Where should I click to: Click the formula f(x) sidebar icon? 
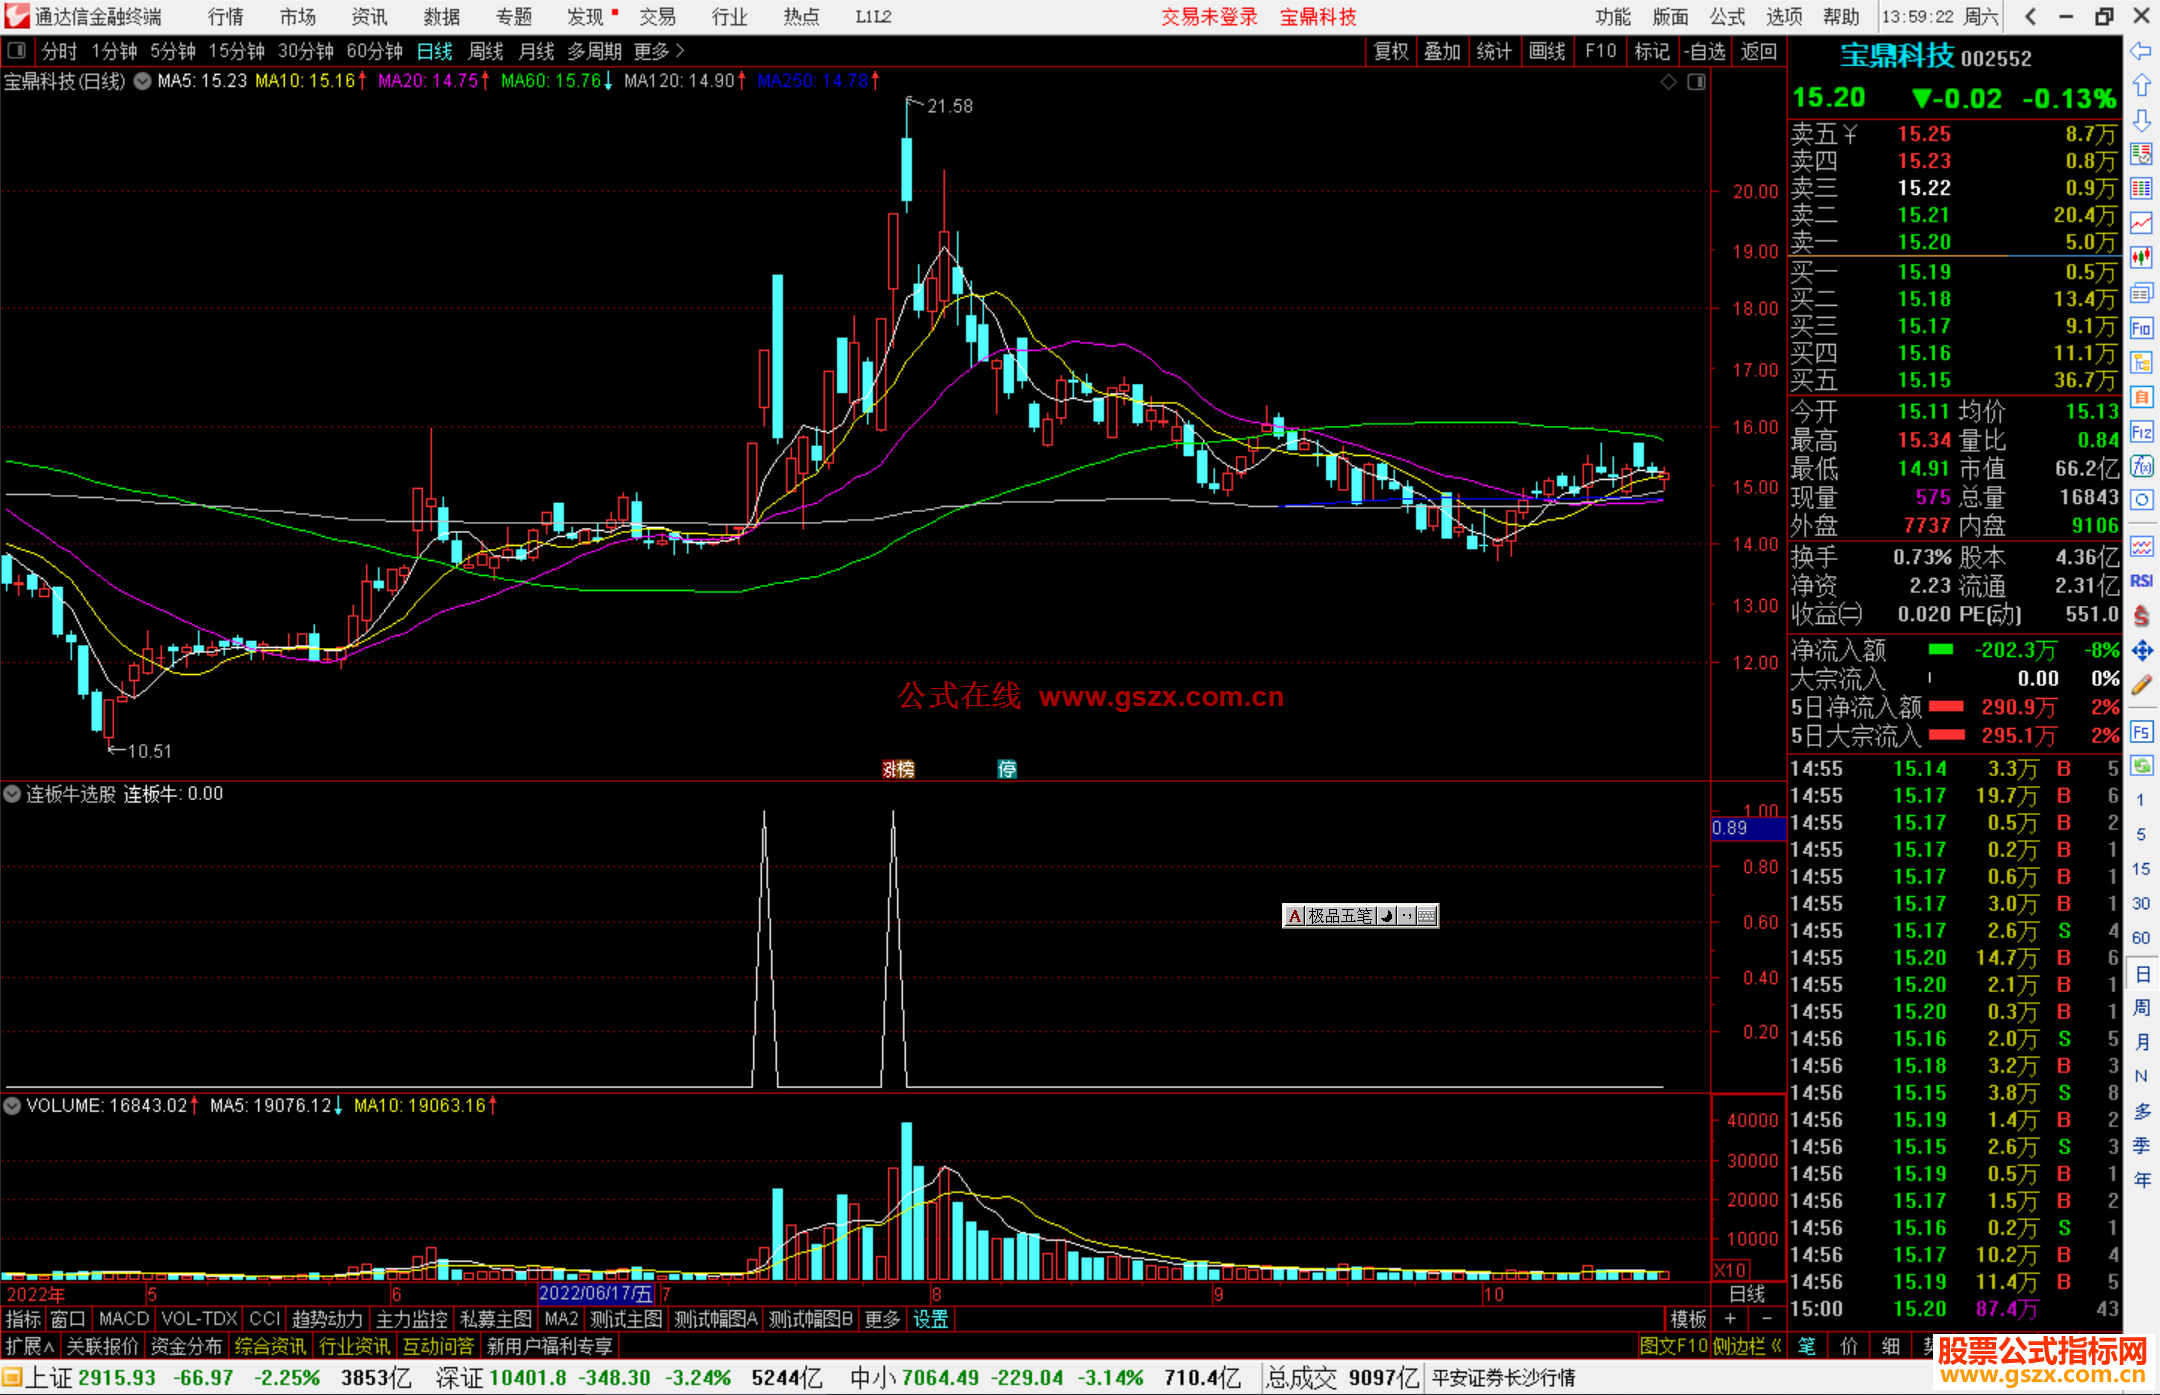coord(2141,466)
